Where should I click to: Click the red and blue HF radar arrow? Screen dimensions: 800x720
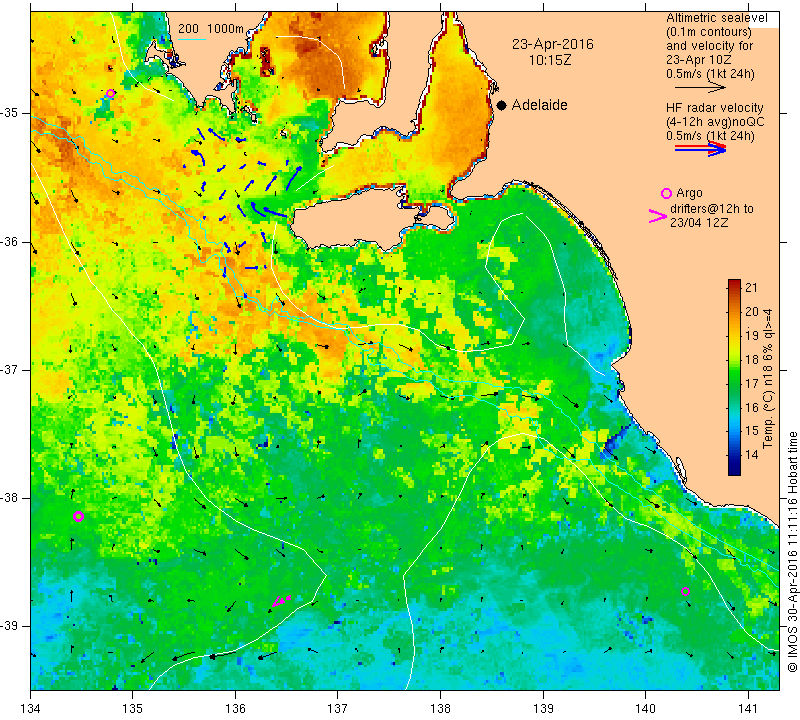tap(700, 149)
